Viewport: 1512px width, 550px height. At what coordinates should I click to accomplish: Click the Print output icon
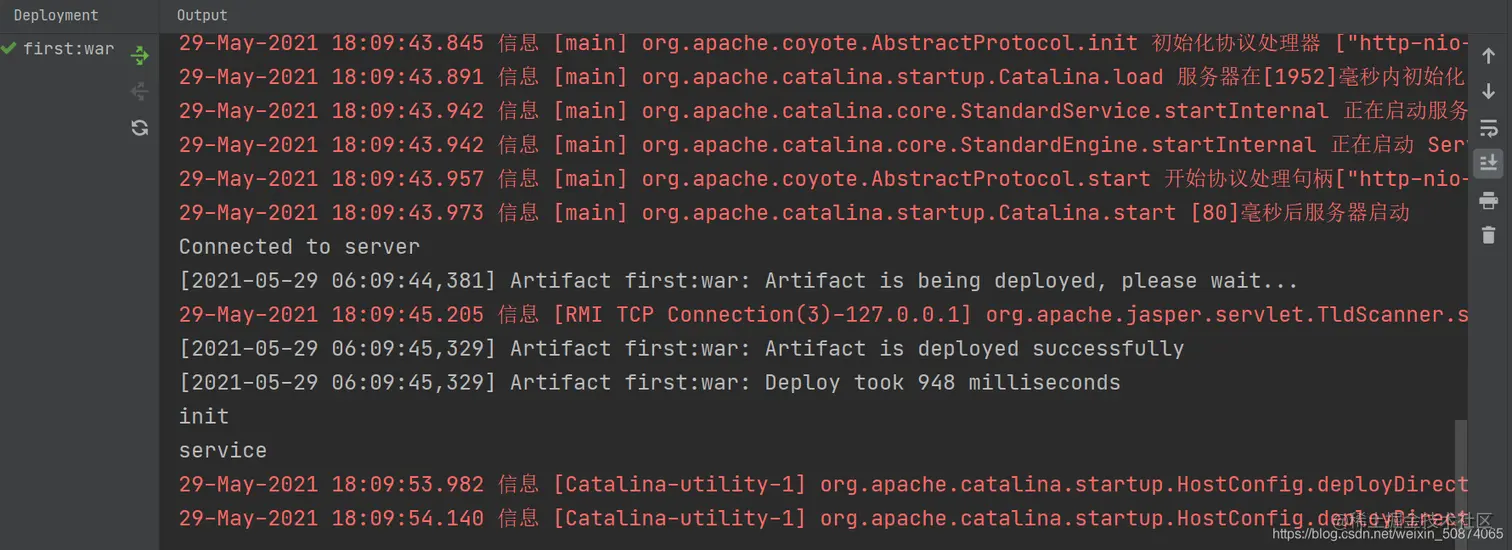[x=1488, y=200]
